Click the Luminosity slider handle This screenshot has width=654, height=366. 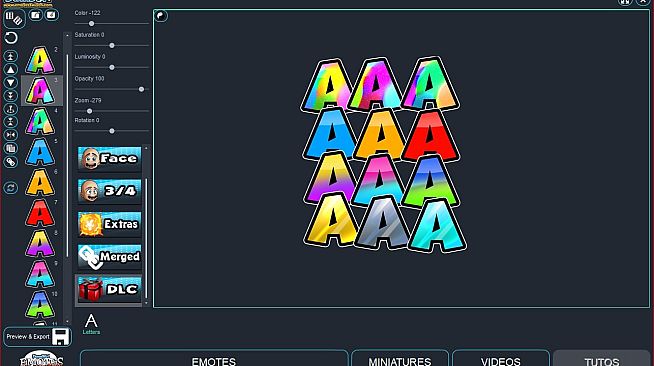[112, 67]
